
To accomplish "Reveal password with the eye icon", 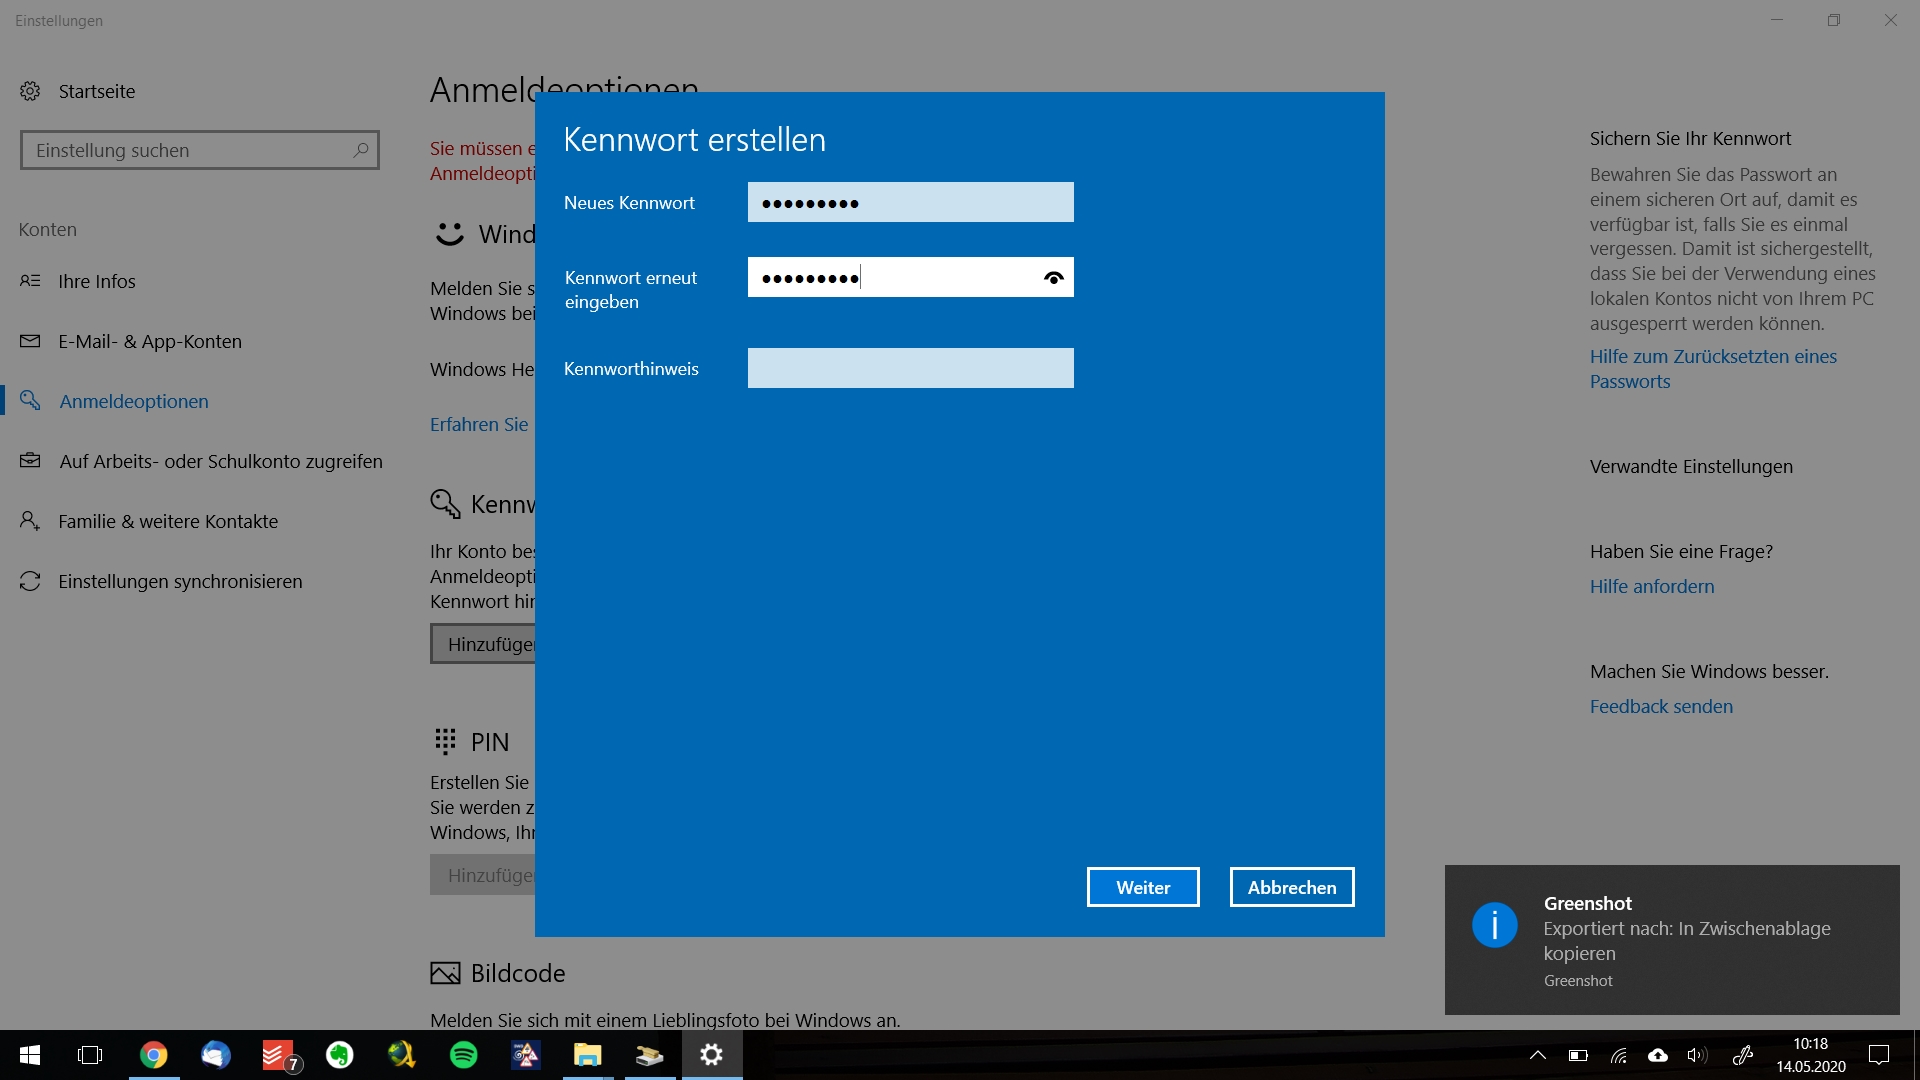I will pyautogui.click(x=1053, y=278).
